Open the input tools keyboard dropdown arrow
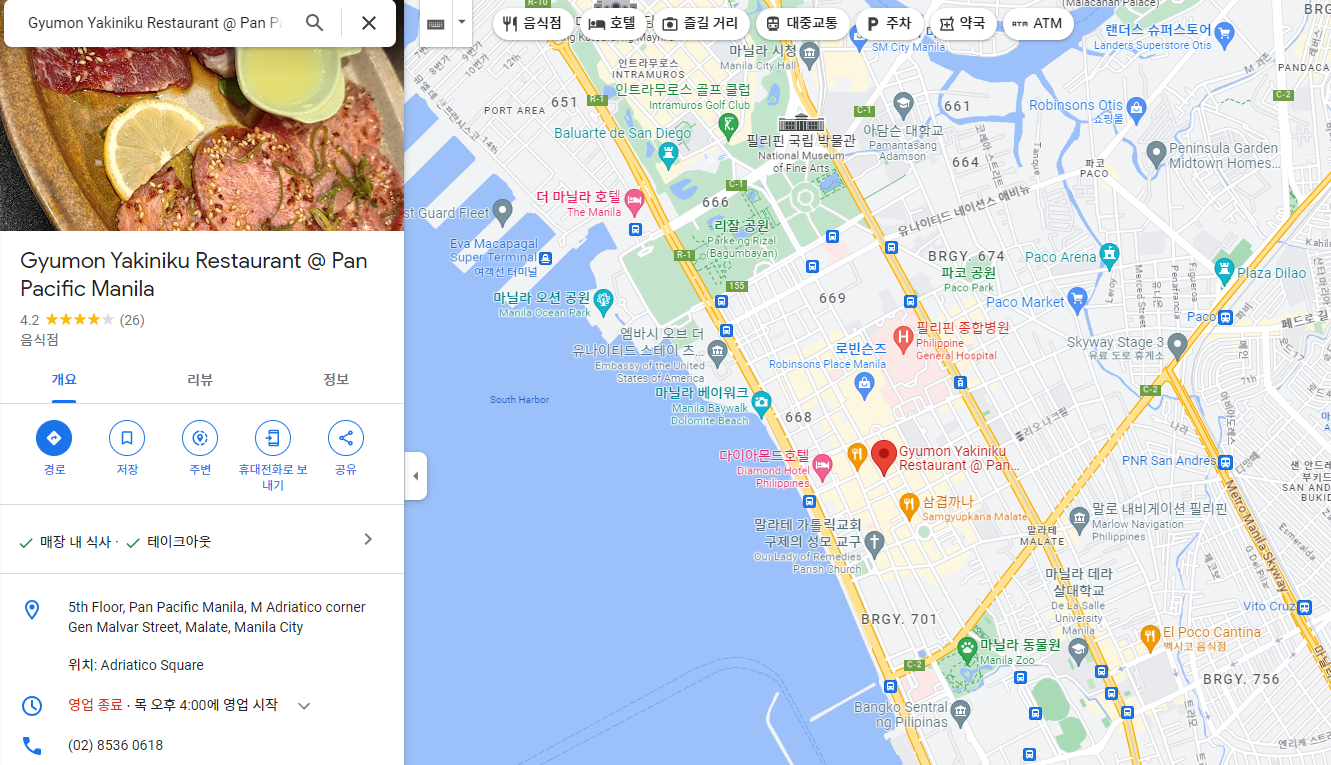This screenshot has width=1331, height=765. point(461,22)
